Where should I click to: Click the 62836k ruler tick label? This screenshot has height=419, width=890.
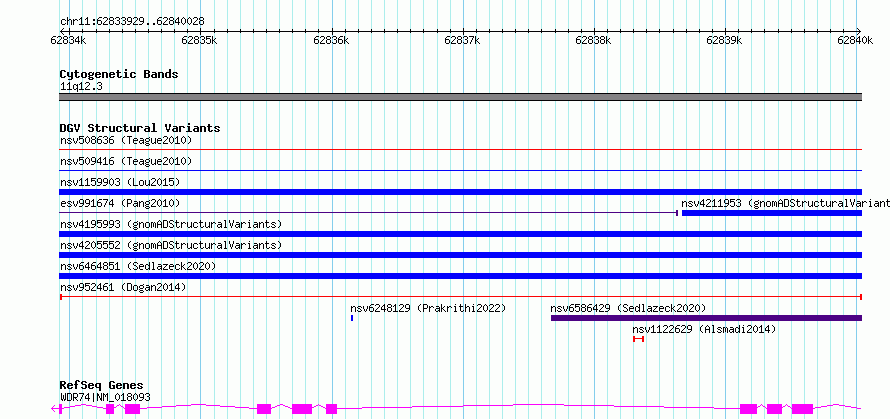point(331,40)
